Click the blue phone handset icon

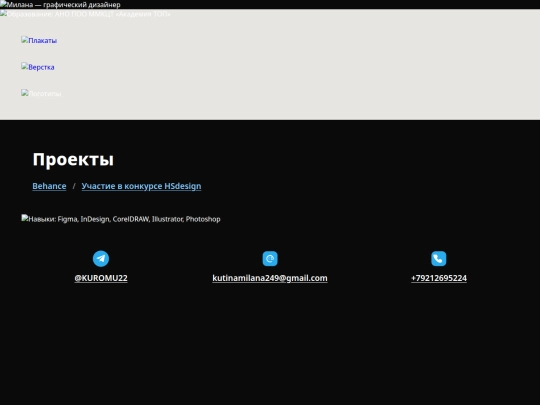coord(439,259)
